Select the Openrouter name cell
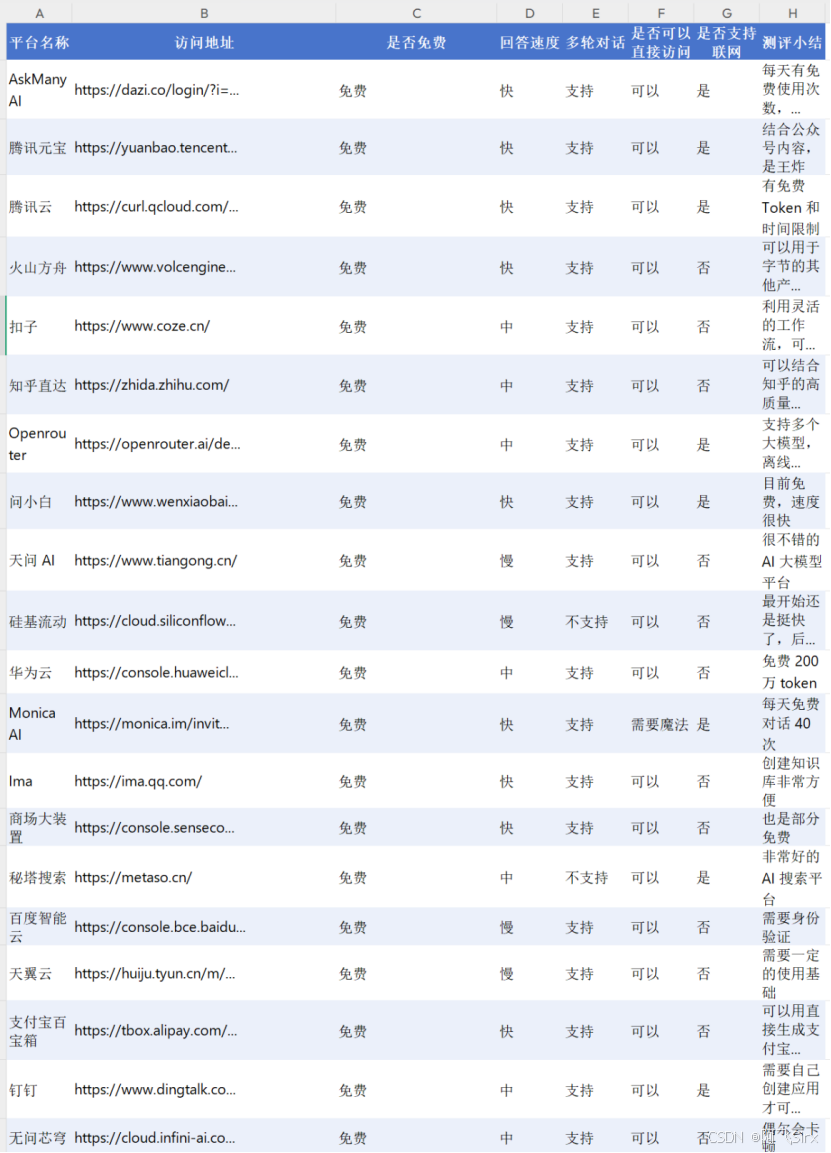The width and height of the screenshot is (831, 1153). click(39, 443)
